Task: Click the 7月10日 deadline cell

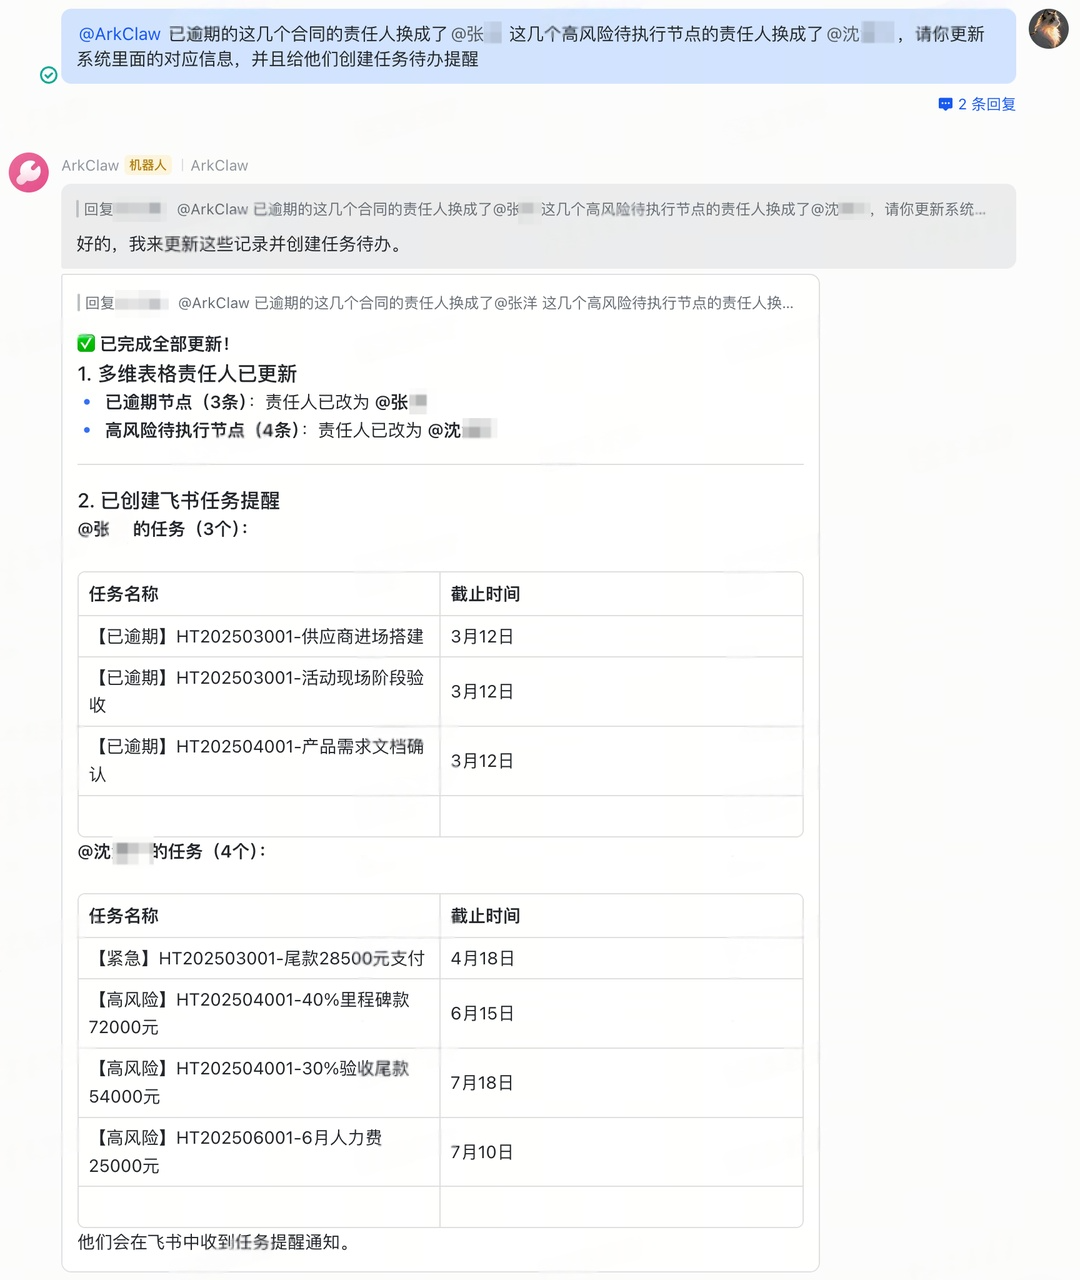Action: 621,1152
